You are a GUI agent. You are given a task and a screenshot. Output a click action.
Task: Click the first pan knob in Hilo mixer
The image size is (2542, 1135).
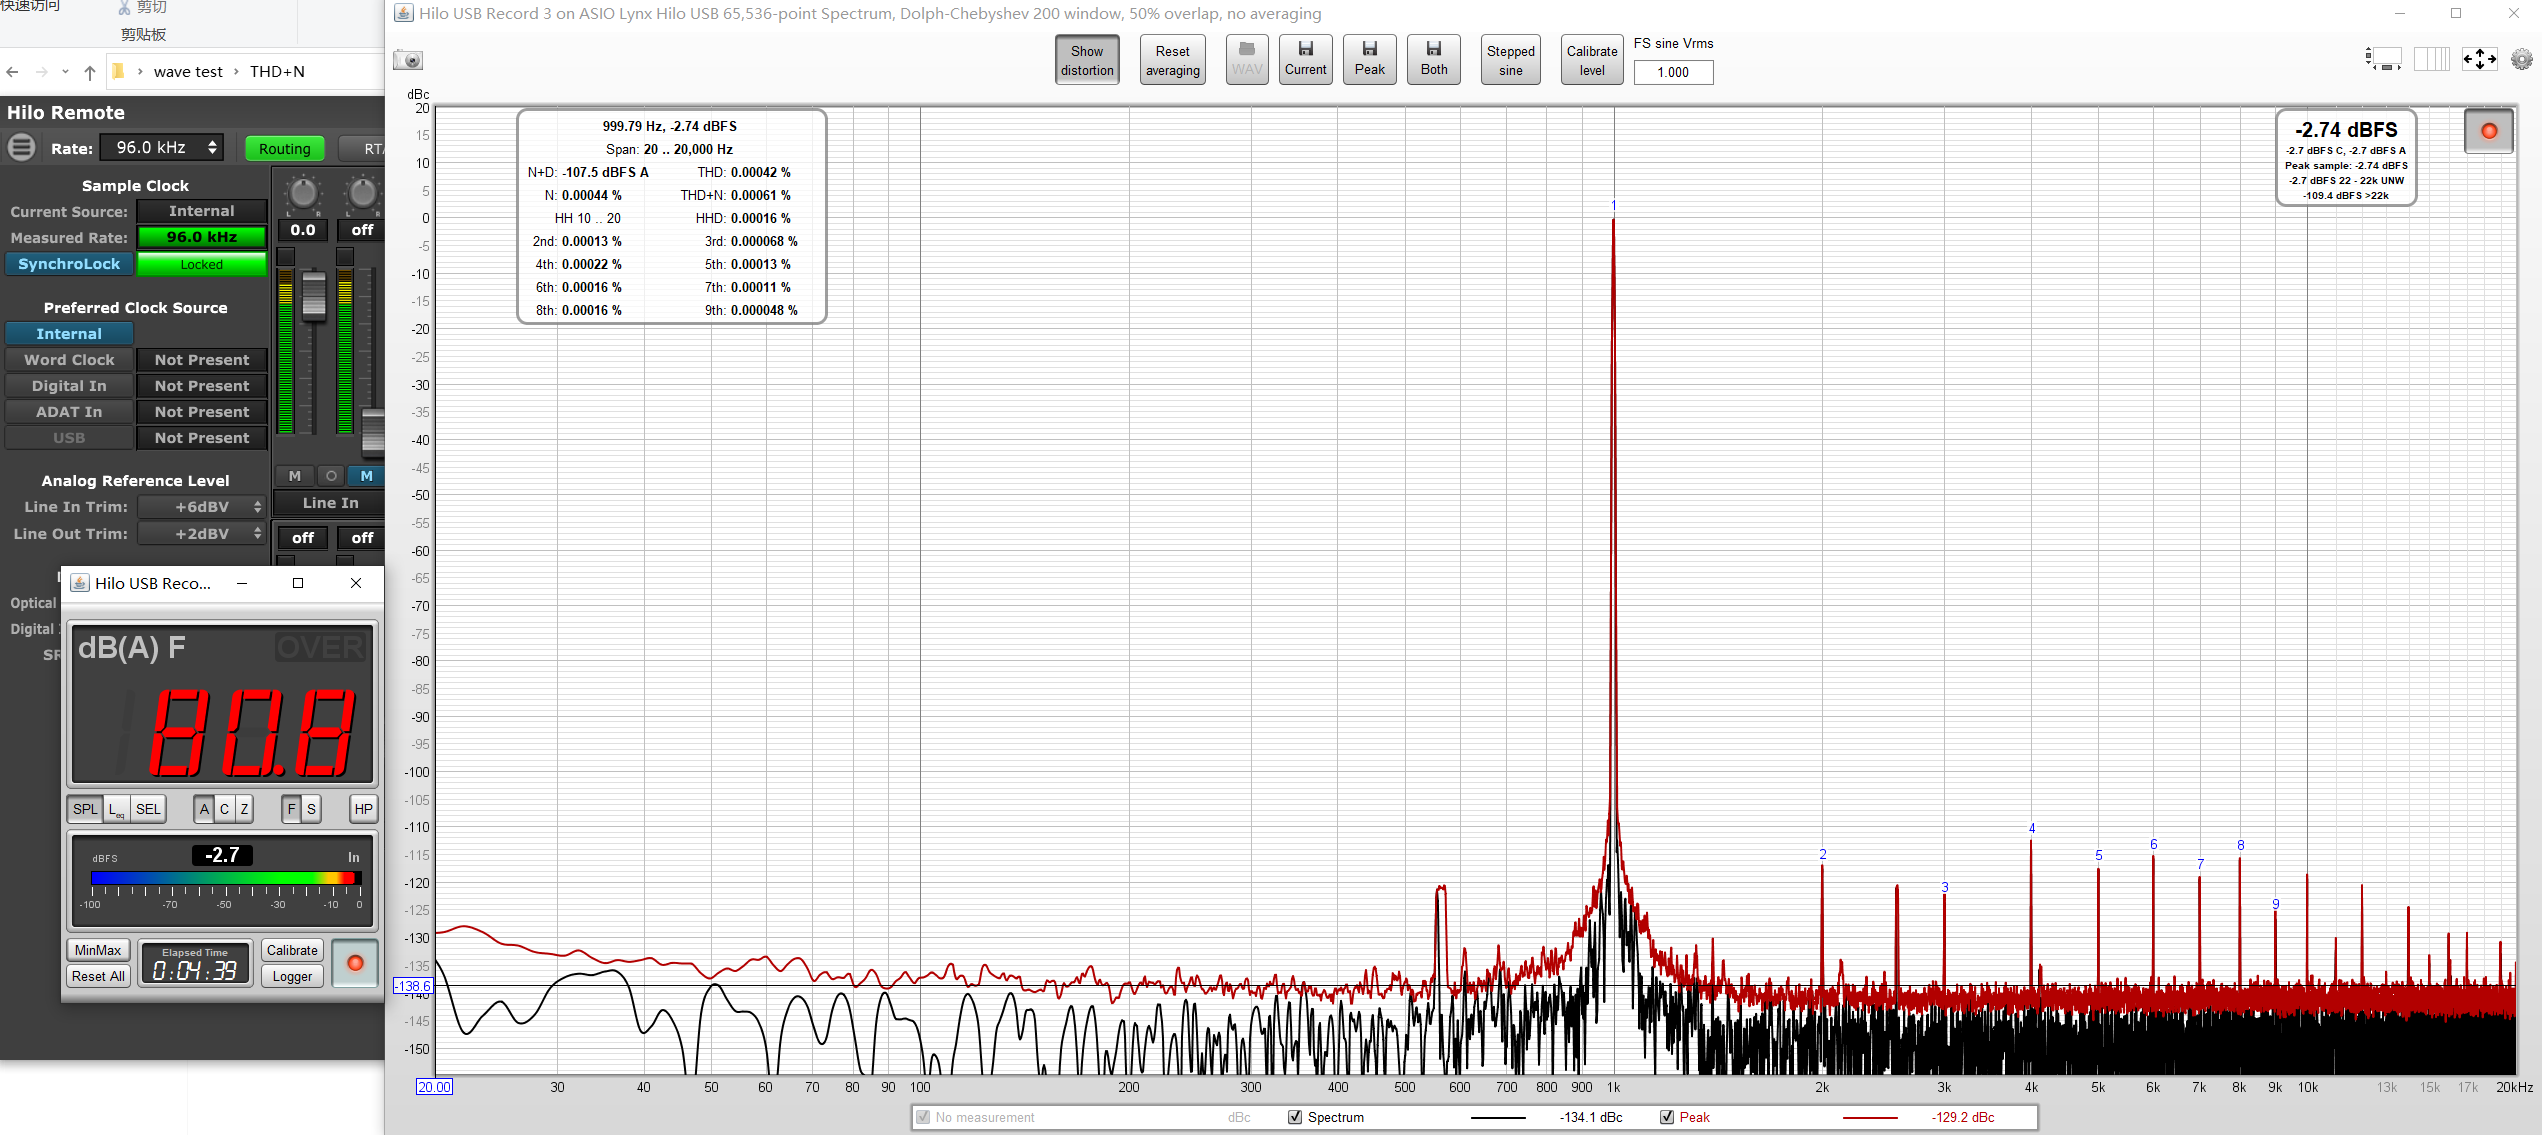coord(303,193)
